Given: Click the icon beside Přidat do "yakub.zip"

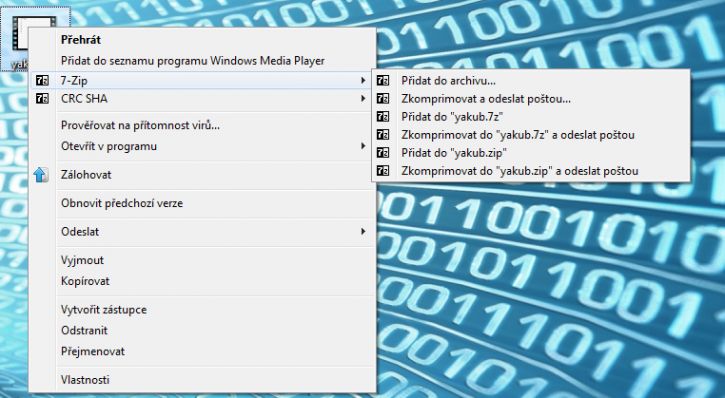Looking at the screenshot, I should (x=383, y=153).
